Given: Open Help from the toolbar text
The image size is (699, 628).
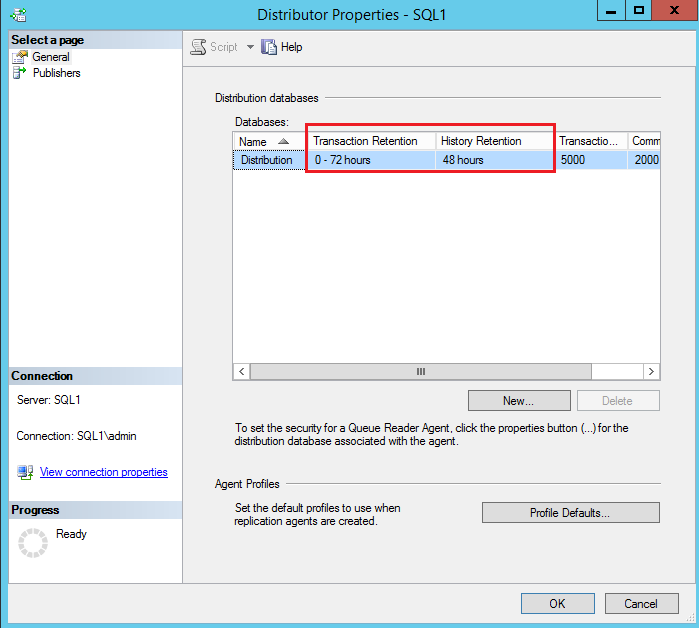Looking at the screenshot, I should (x=292, y=47).
